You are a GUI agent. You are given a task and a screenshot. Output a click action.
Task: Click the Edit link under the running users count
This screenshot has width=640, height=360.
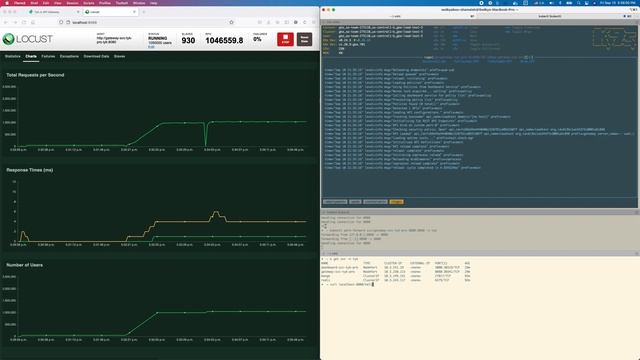[151, 47]
